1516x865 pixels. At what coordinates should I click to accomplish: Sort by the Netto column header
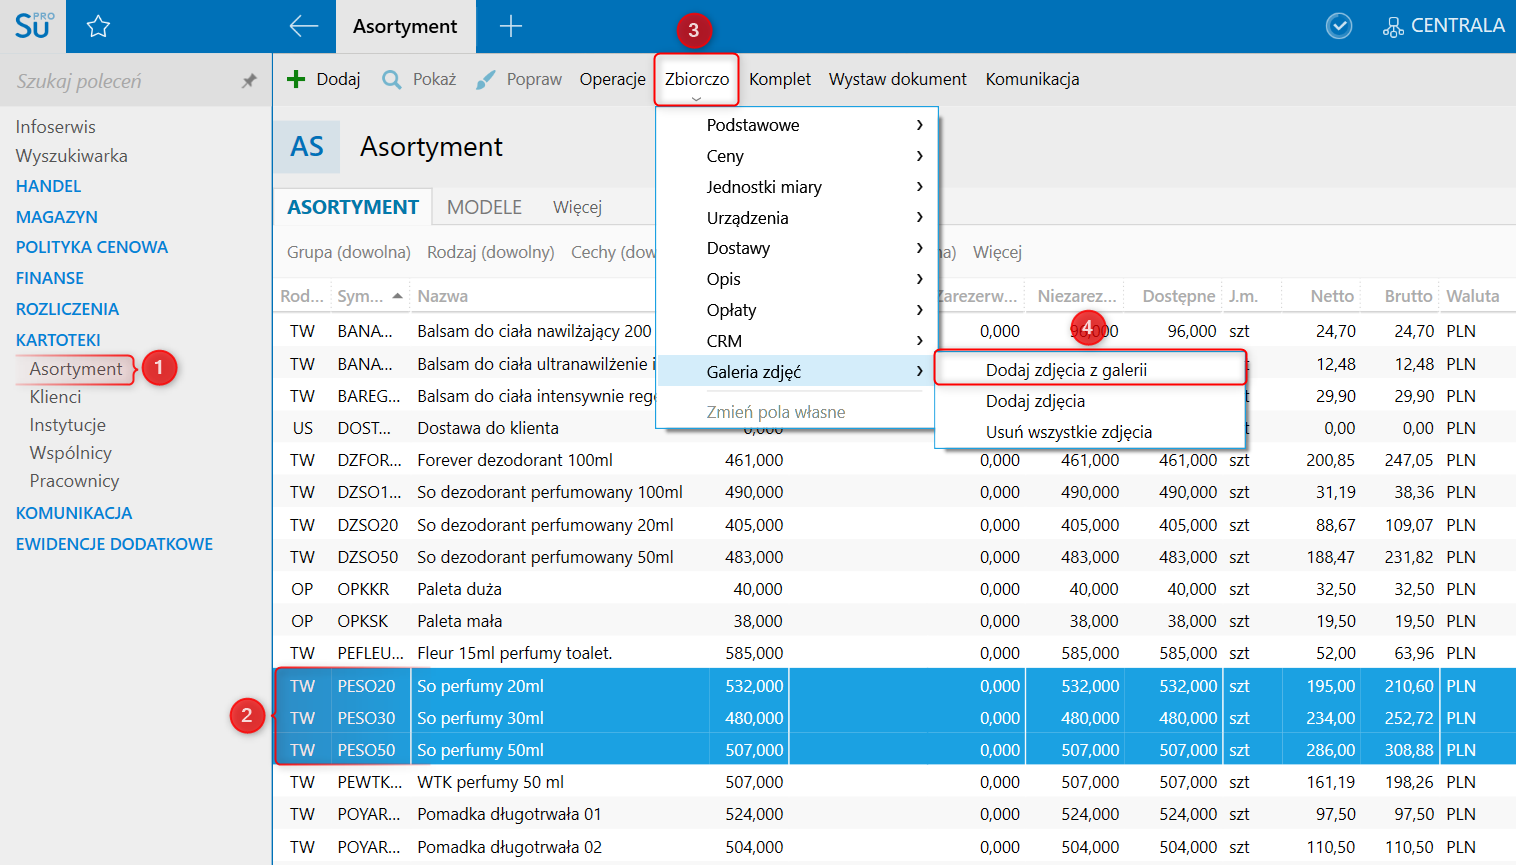[1331, 296]
